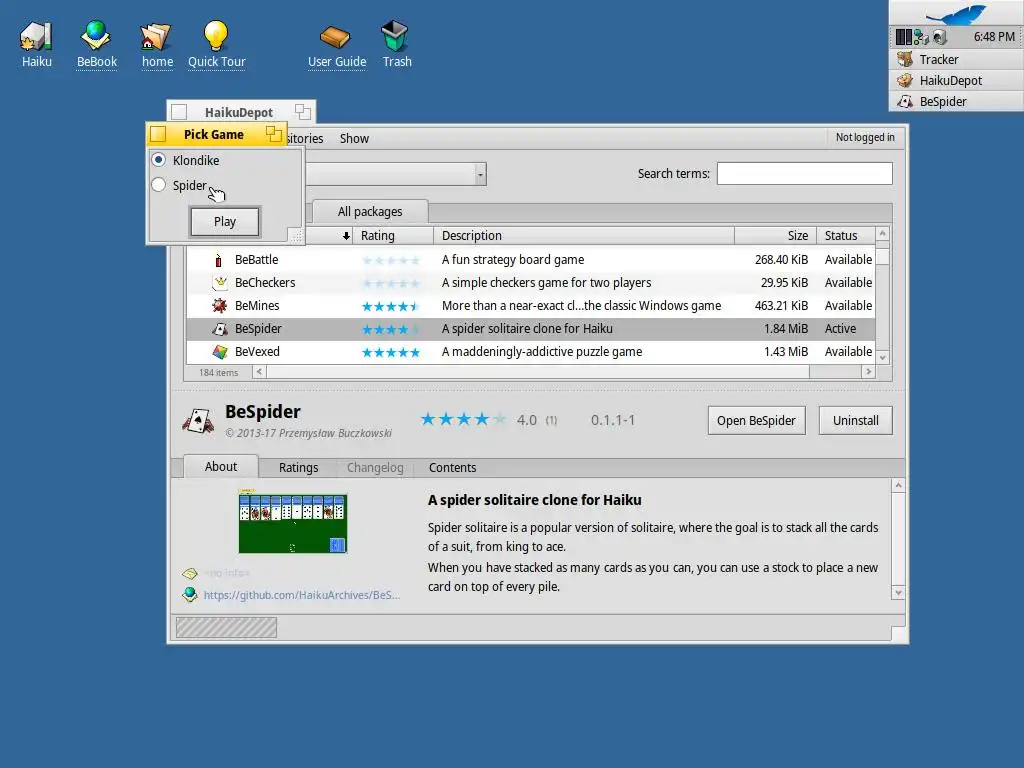Switch to the Changelog tab
The width and height of the screenshot is (1024, 768).
(375, 468)
